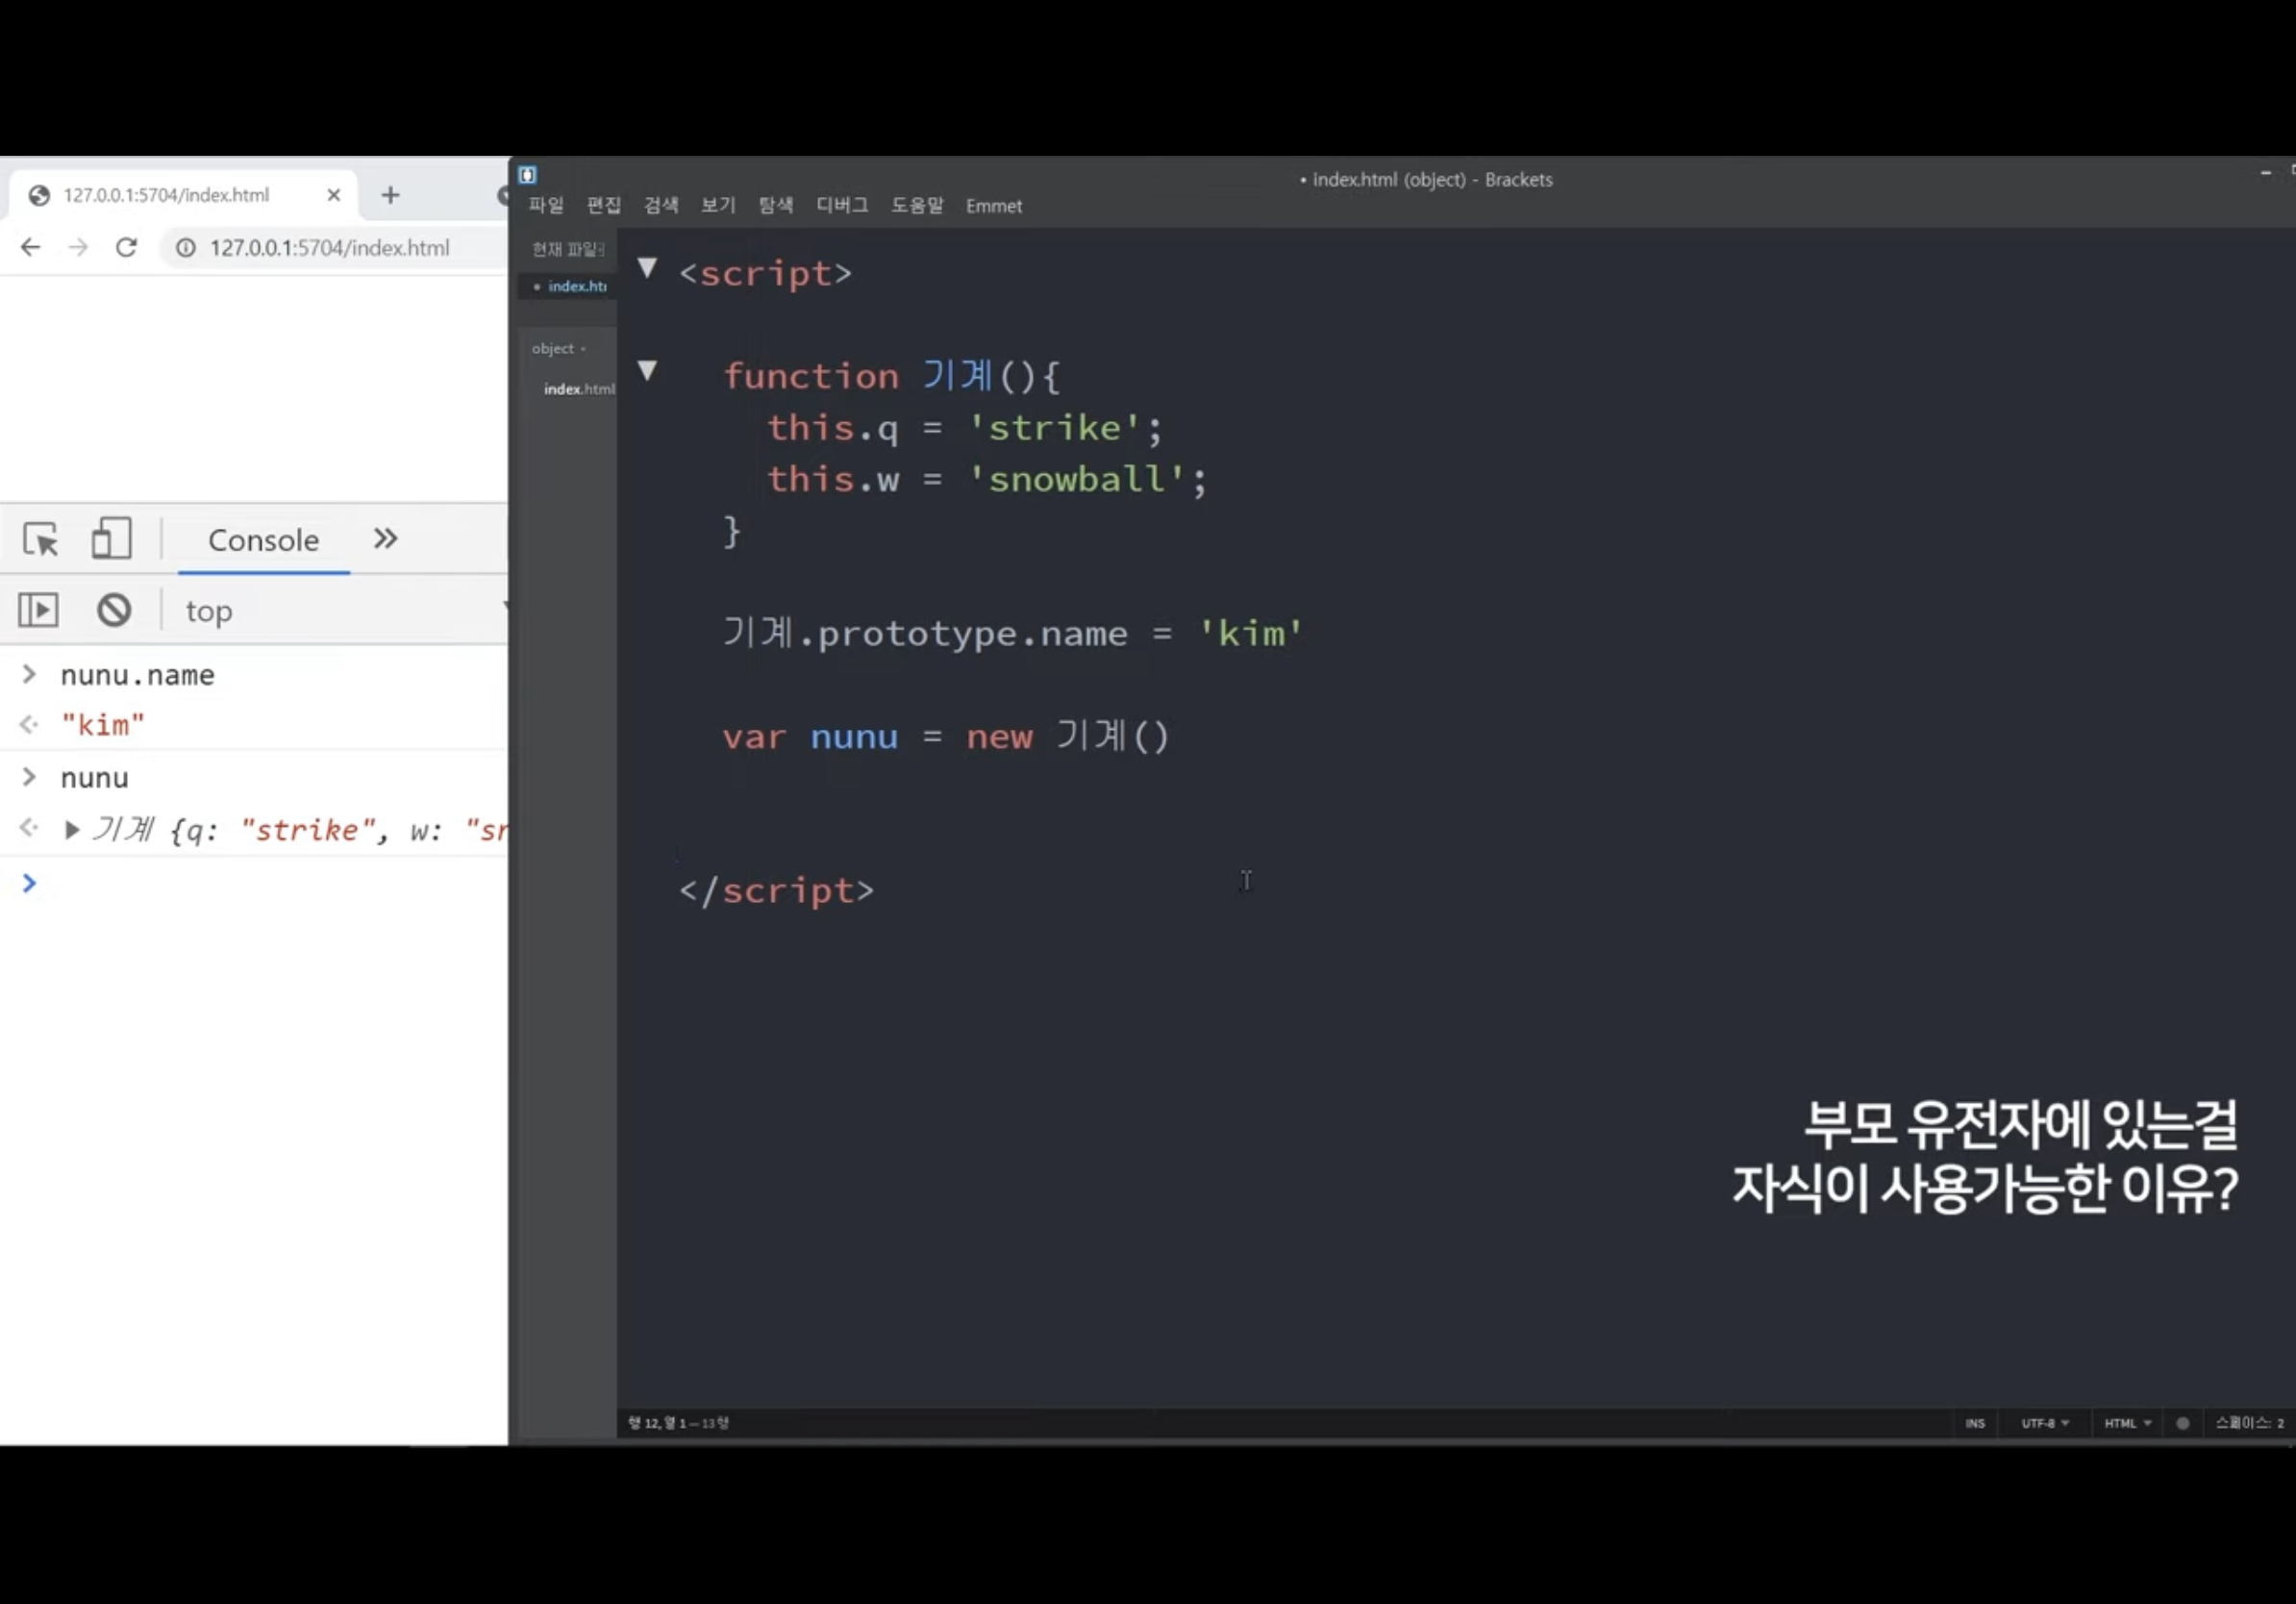This screenshot has height=1604, width=2296.
Task: Expand the 기계 object in console
Action: point(71,830)
